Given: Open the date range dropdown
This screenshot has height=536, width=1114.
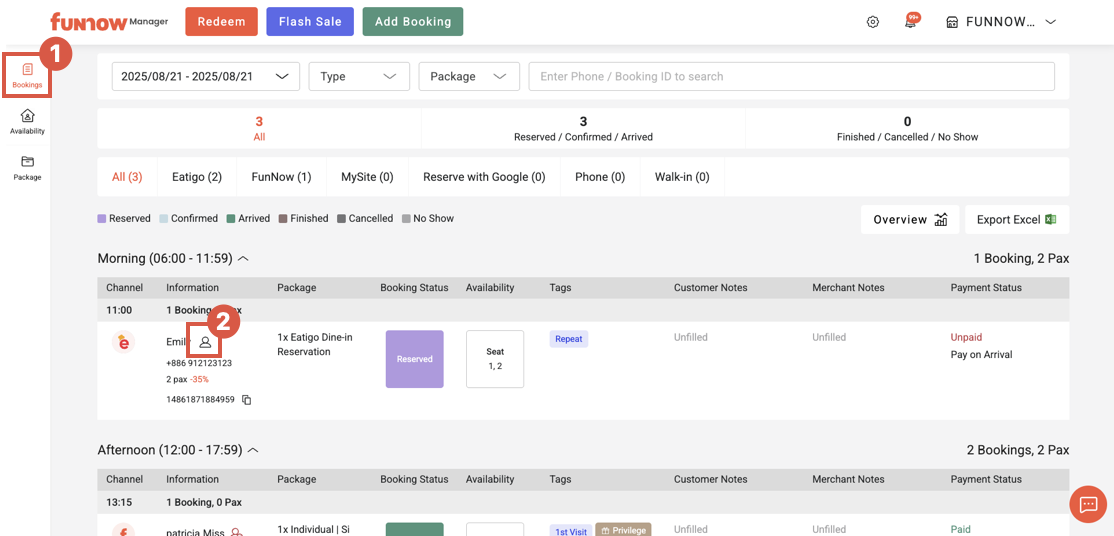Looking at the screenshot, I should pyautogui.click(x=205, y=76).
